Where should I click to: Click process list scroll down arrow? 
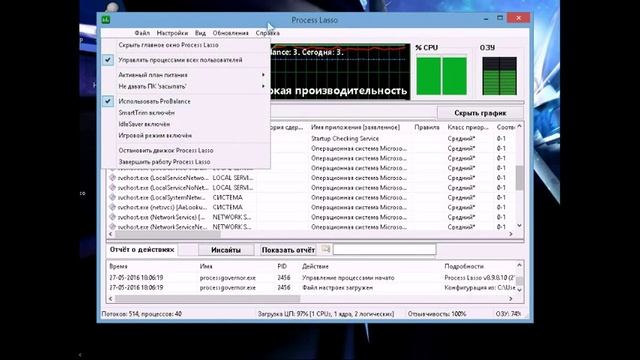pyautogui.click(x=519, y=225)
